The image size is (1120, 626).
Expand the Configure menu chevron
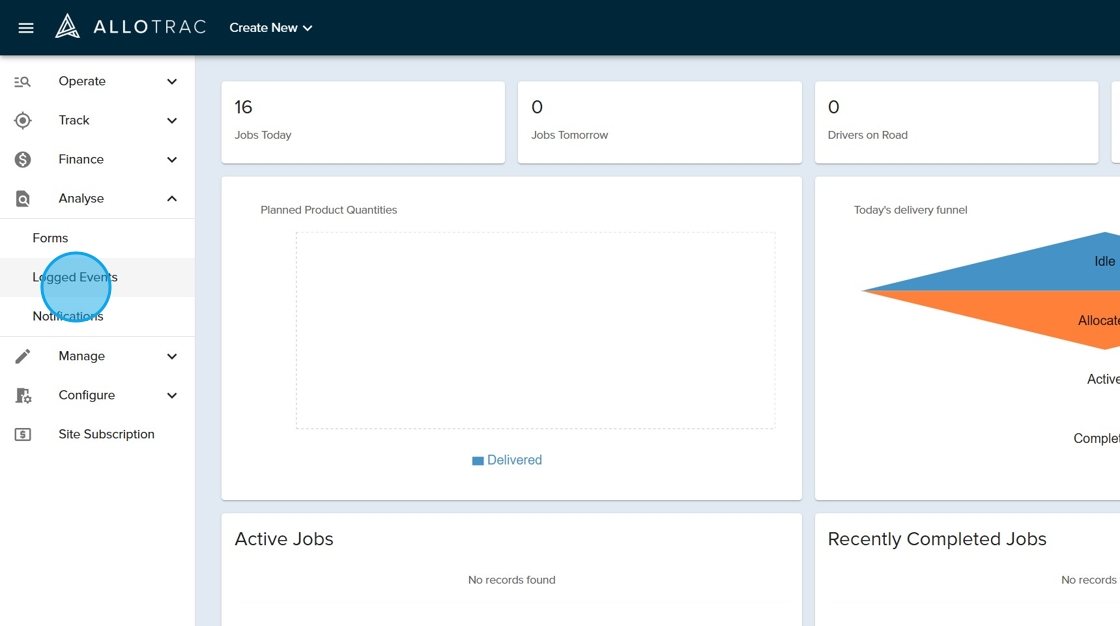[x=172, y=396]
